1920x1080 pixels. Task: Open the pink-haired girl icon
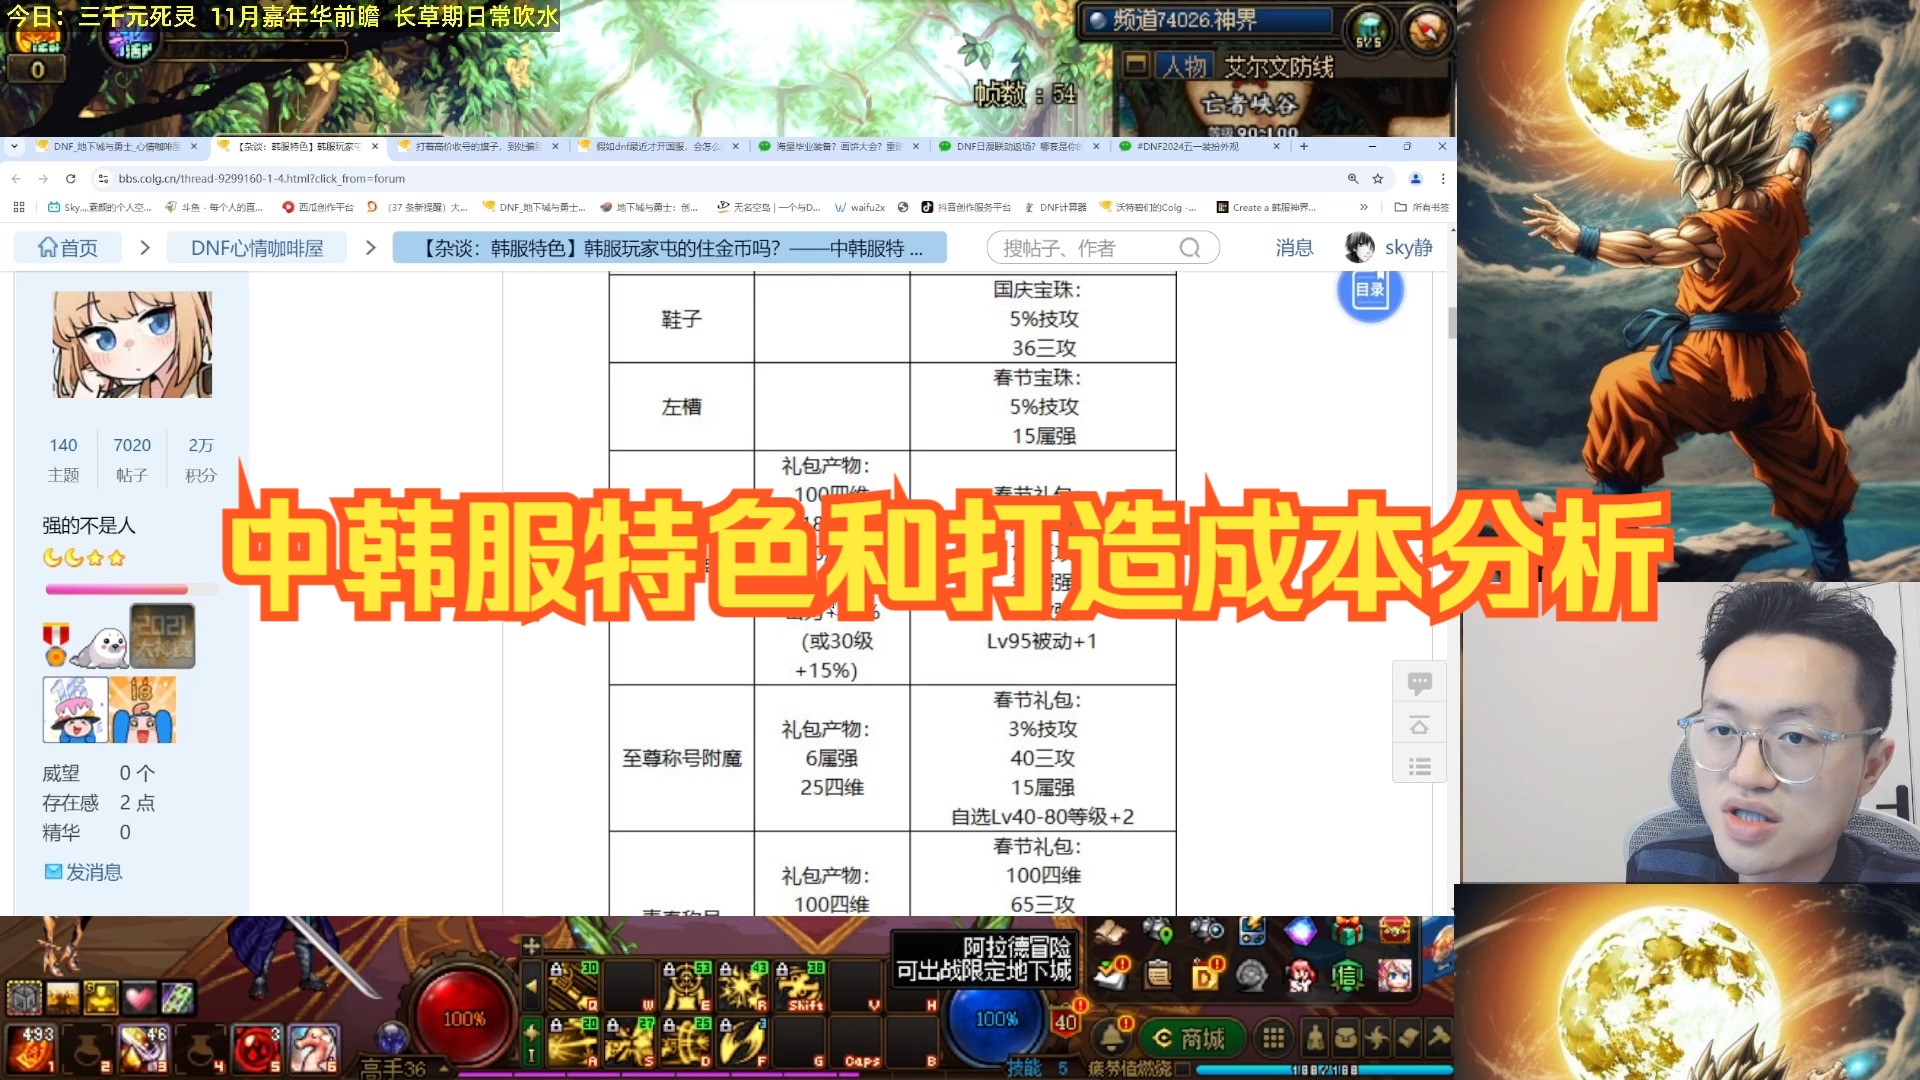[x=1300, y=975]
